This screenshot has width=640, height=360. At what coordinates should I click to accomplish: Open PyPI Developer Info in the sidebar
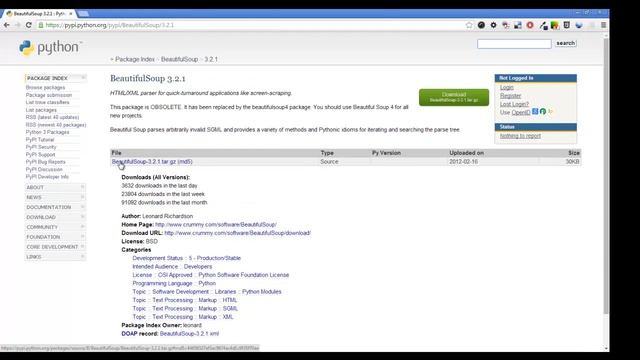(47, 177)
